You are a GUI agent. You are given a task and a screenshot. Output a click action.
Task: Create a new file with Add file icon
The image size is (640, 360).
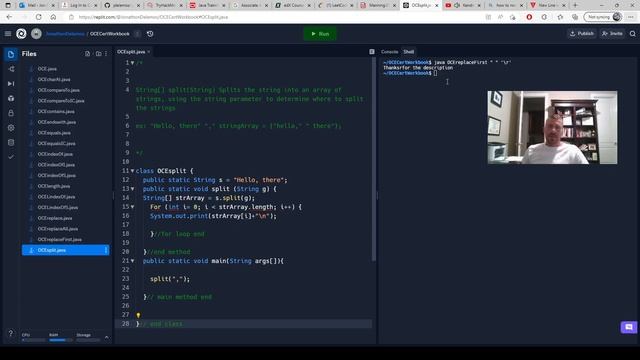click(87, 54)
